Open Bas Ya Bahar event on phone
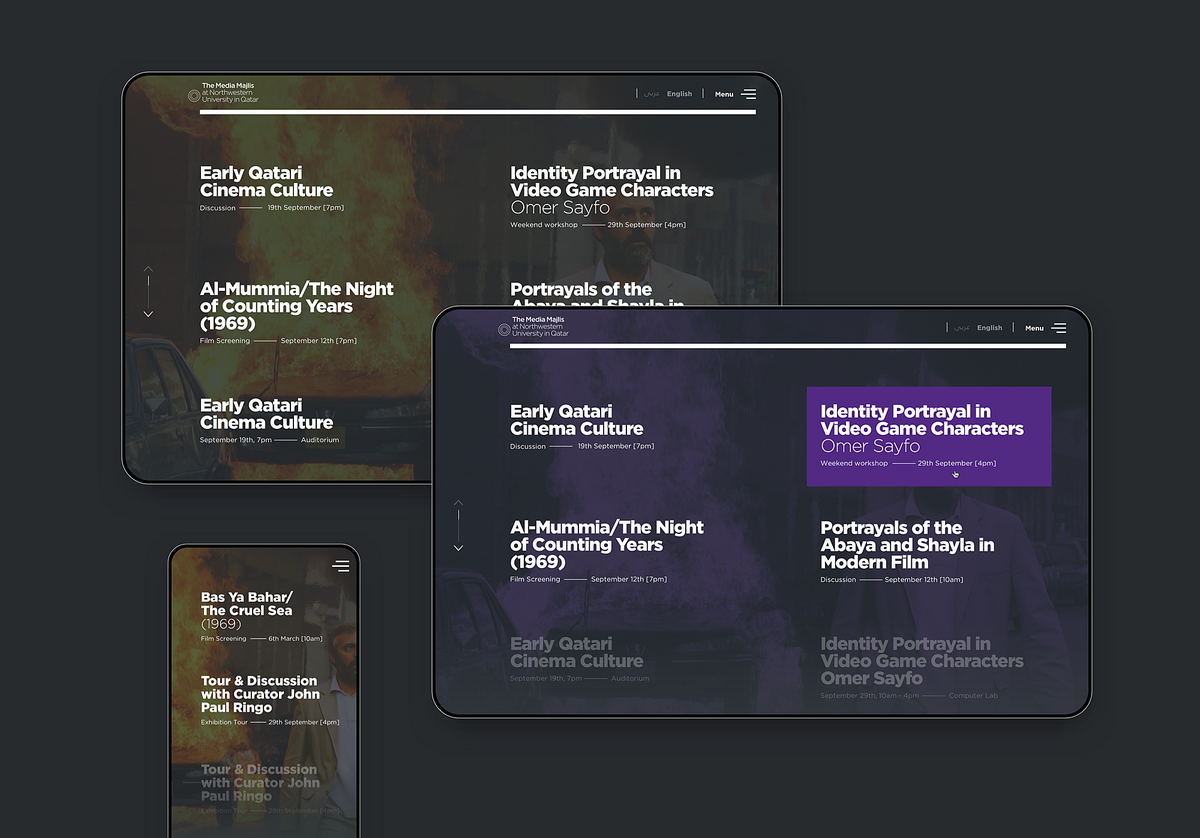Viewport: 1200px width, 838px height. (x=262, y=616)
